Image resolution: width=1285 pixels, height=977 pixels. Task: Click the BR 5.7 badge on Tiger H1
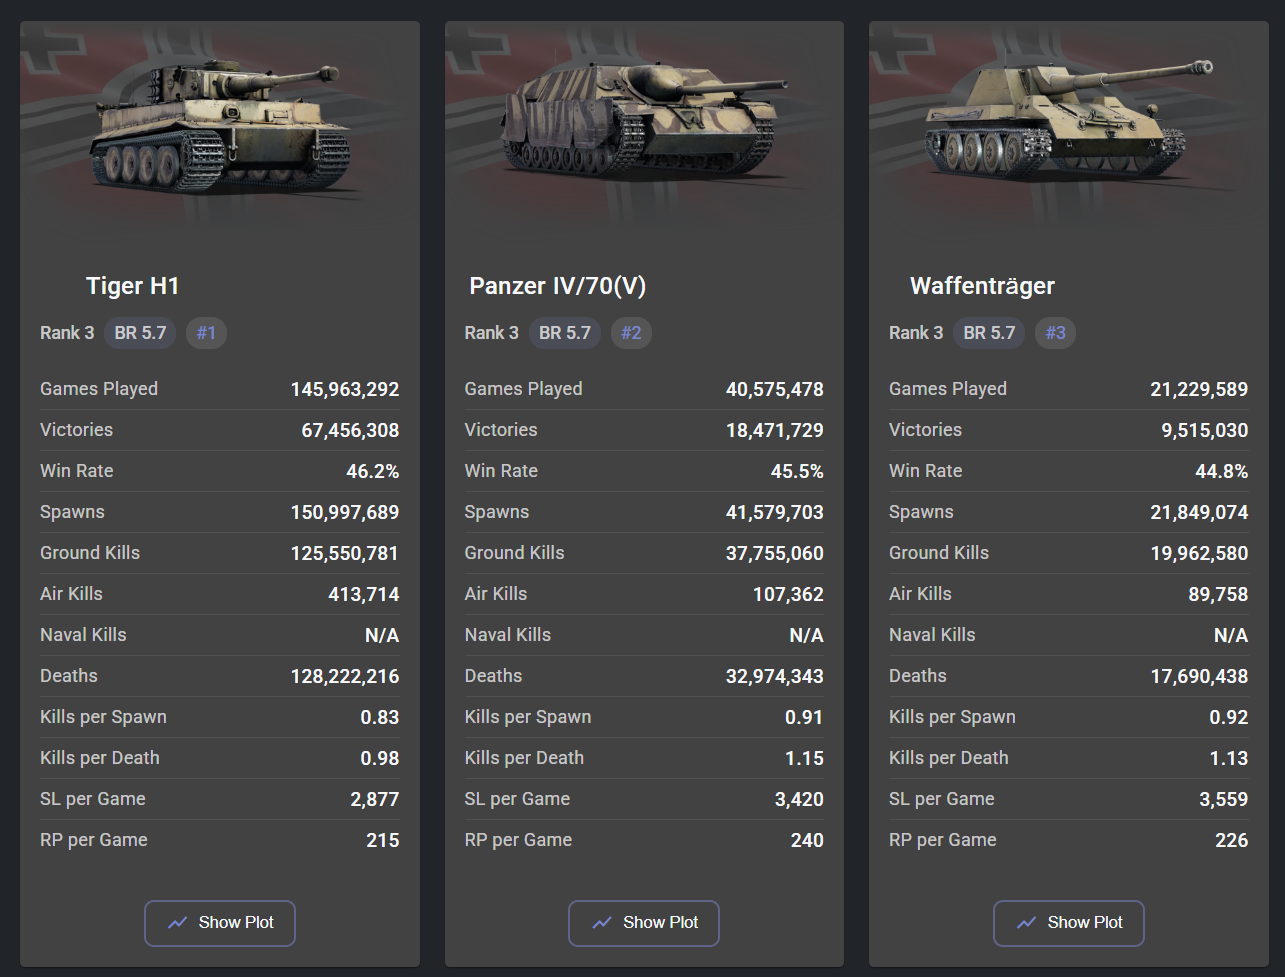[140, 333]
